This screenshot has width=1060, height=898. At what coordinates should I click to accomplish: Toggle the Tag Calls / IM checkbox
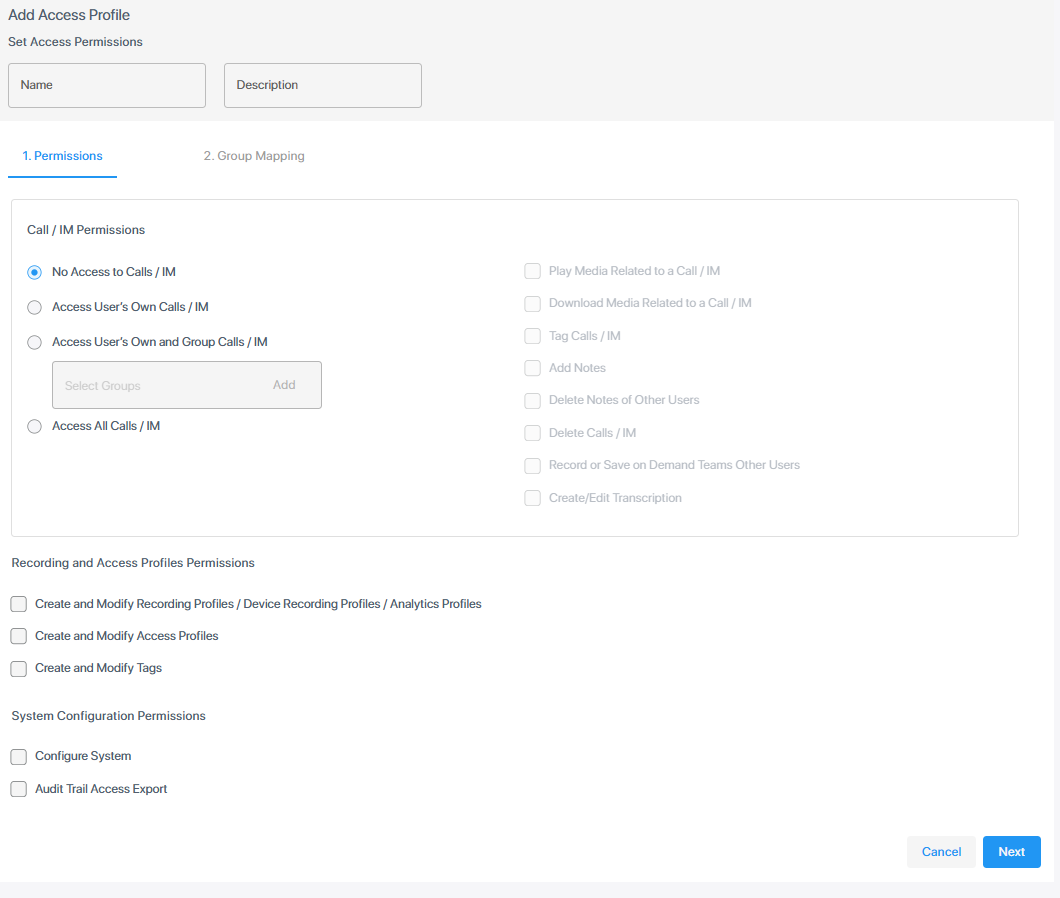tap(533, 336)
